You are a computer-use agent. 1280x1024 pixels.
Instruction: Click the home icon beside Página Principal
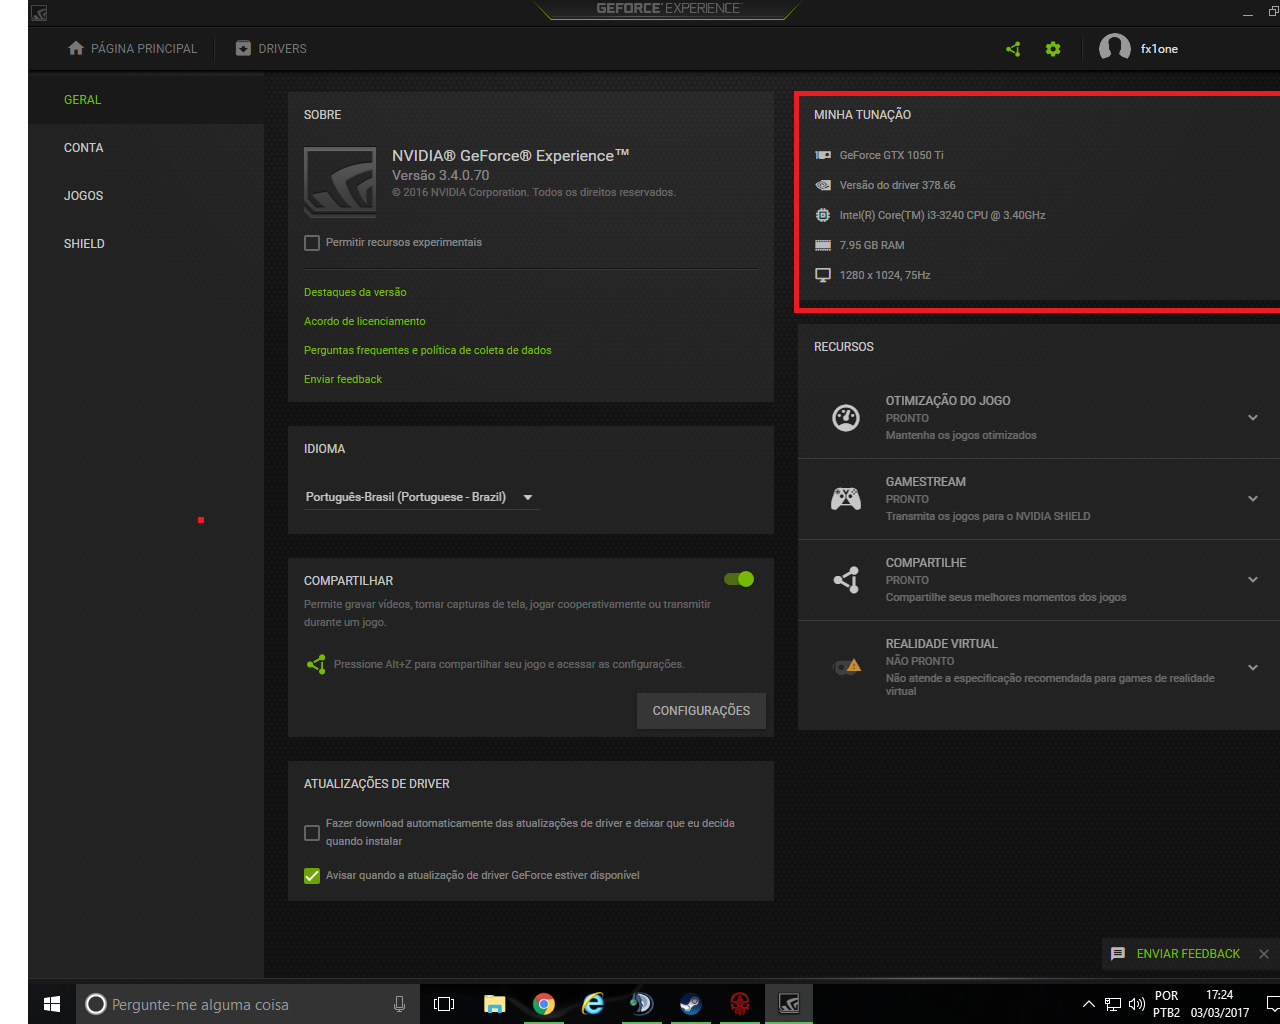(76, 48)
